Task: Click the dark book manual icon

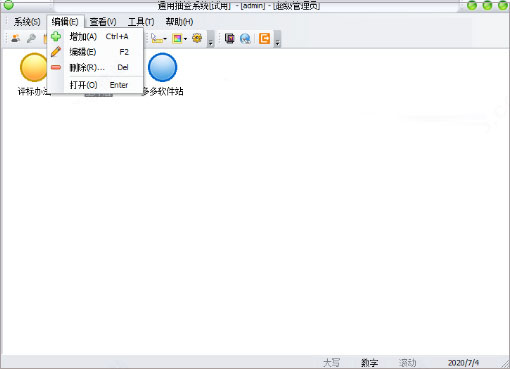Action: coord(230,39)
